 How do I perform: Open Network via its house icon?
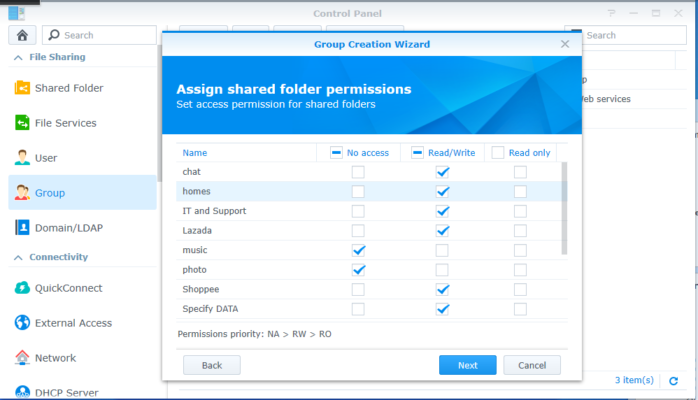(x=22, y=357)
